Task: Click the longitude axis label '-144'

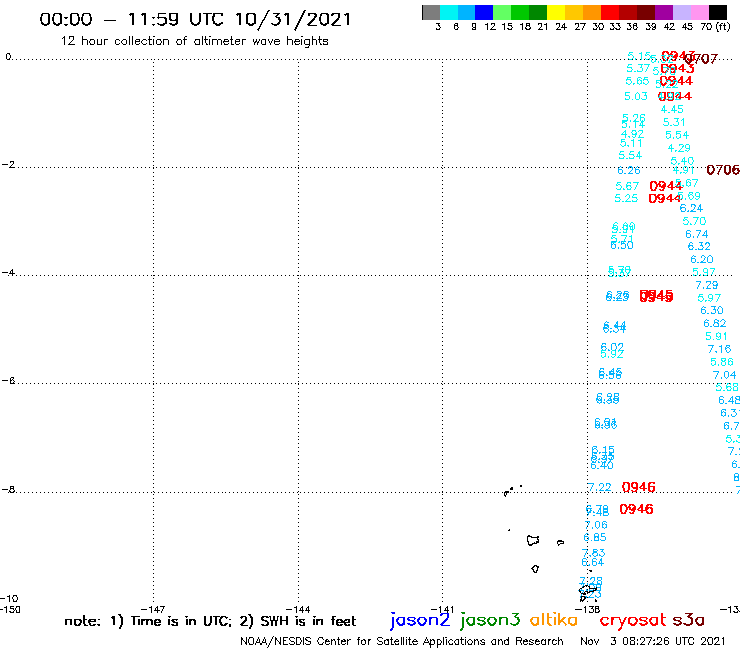Action: (298, 609)
